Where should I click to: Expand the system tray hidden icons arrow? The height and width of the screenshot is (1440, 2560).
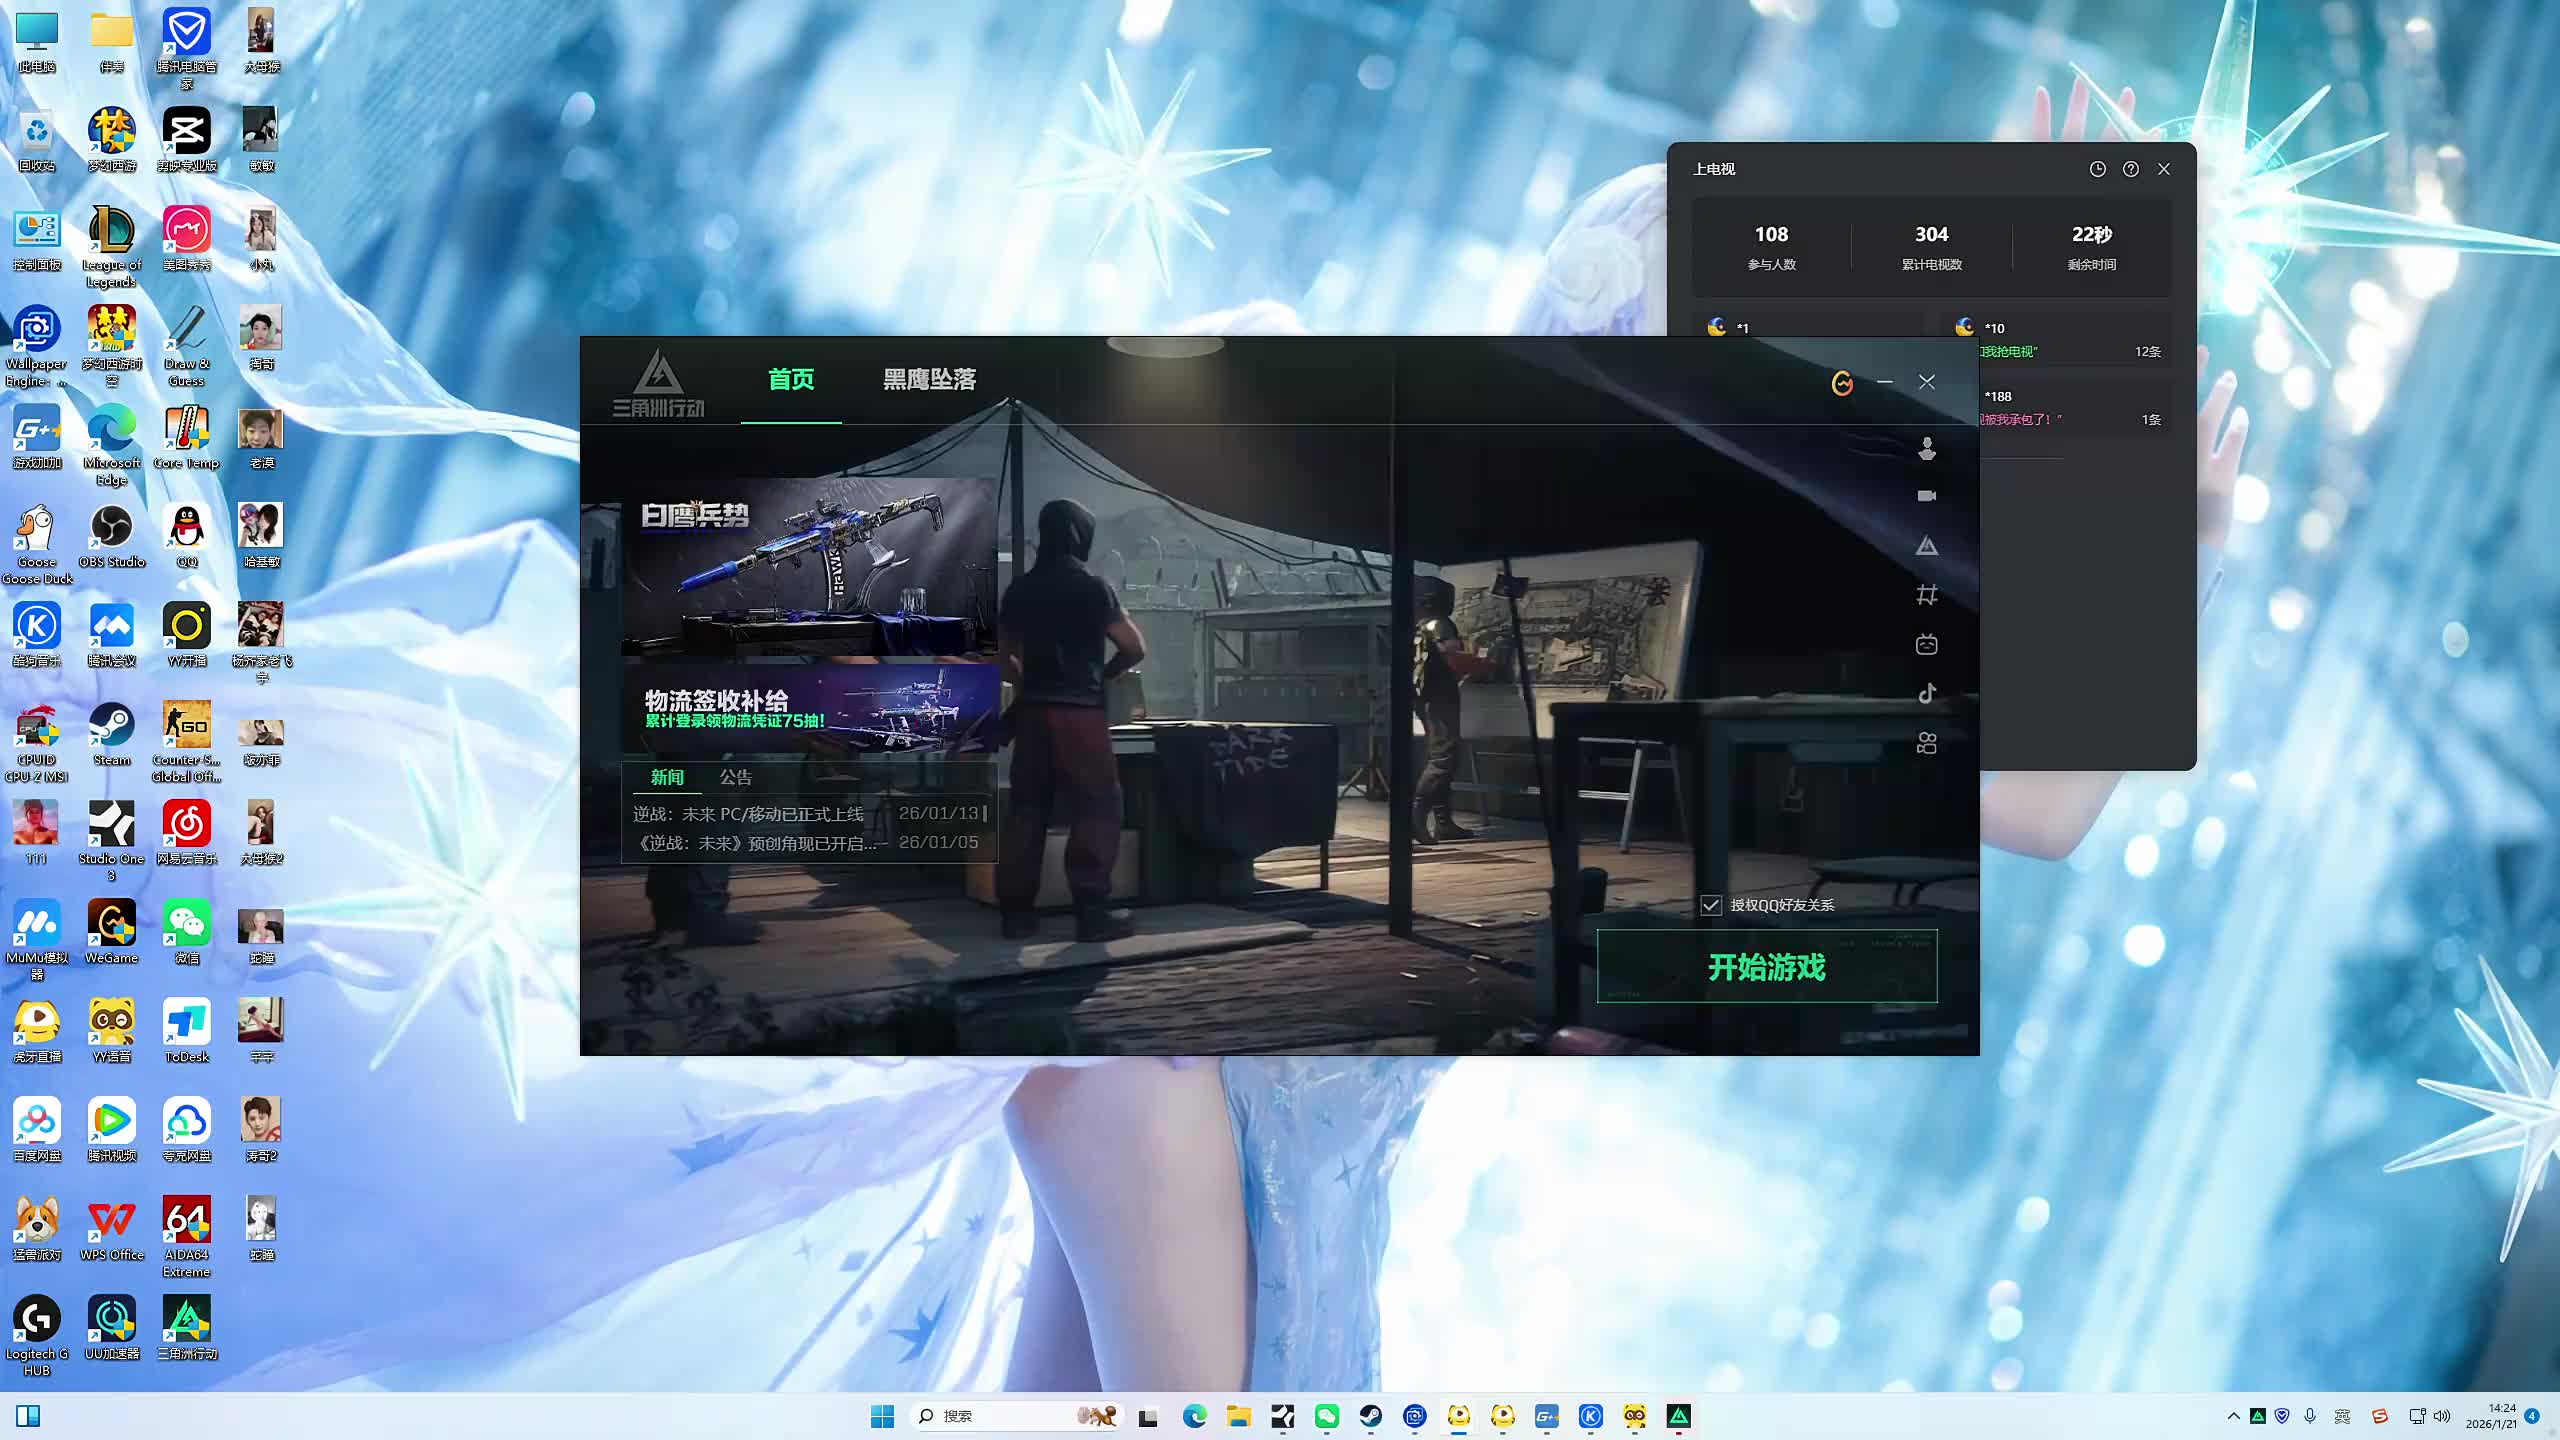tap(2233, 1416)
